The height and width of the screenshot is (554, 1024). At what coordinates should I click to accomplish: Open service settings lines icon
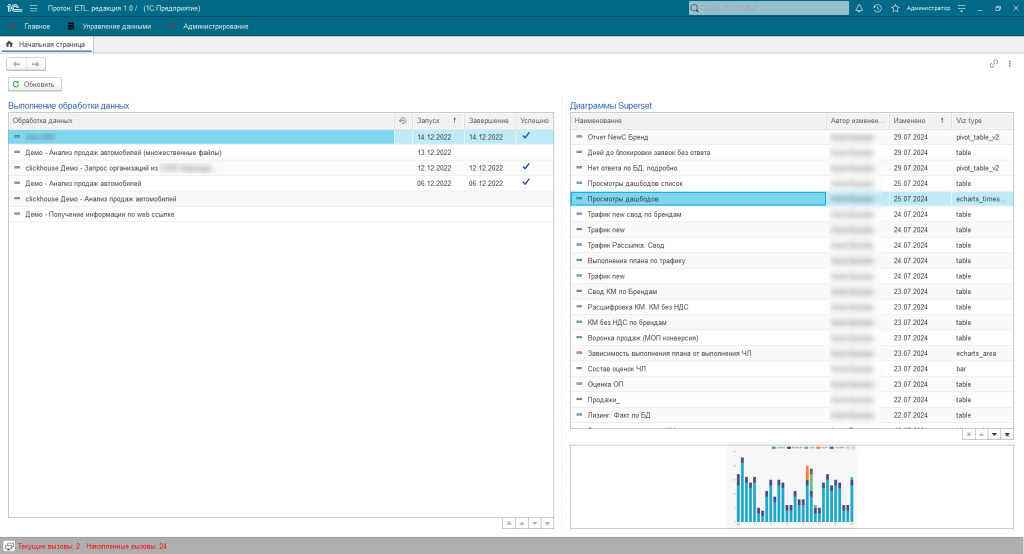point(961,8)
